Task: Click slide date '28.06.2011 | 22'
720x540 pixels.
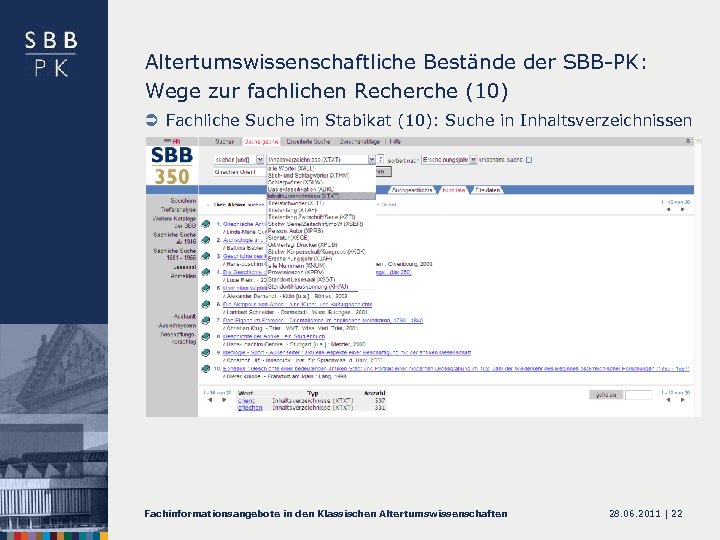Action: coord(646,514)
